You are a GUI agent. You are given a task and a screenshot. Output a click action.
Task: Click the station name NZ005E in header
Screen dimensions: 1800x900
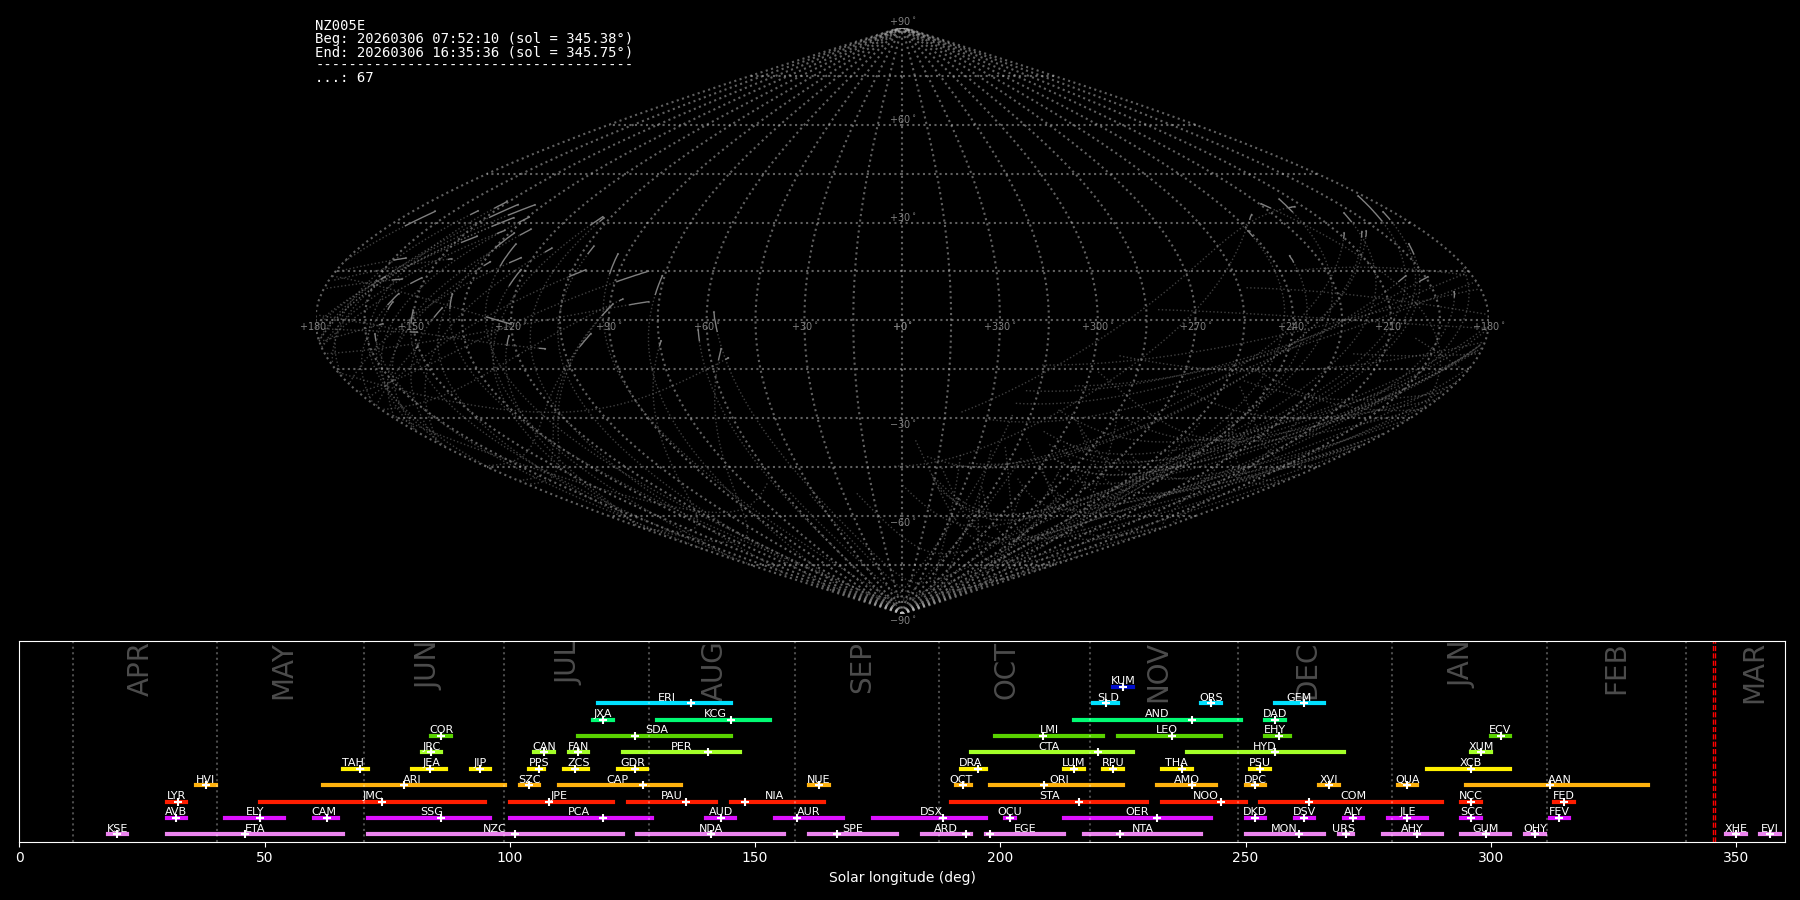tap(340, 26)
